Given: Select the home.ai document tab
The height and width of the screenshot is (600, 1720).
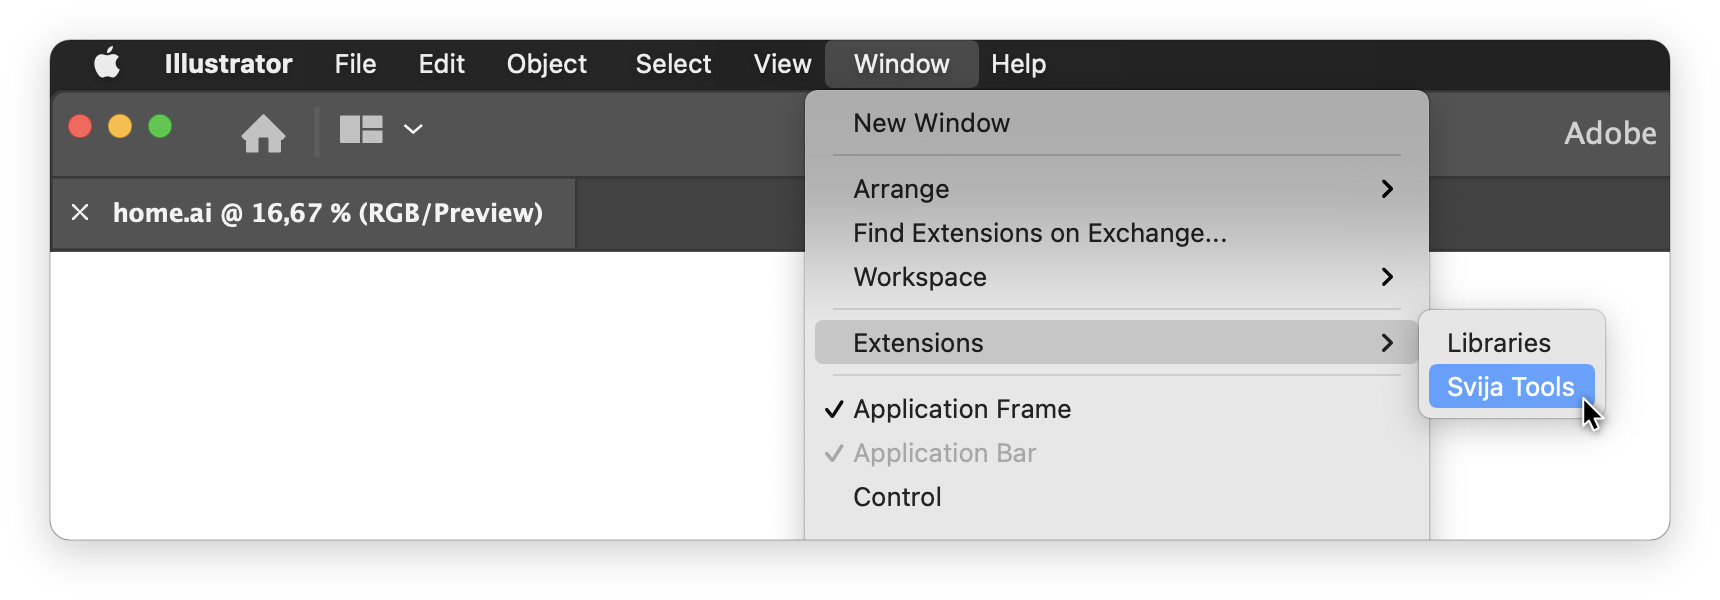Looking at the screenshot, I should click(x=327, y=213).
